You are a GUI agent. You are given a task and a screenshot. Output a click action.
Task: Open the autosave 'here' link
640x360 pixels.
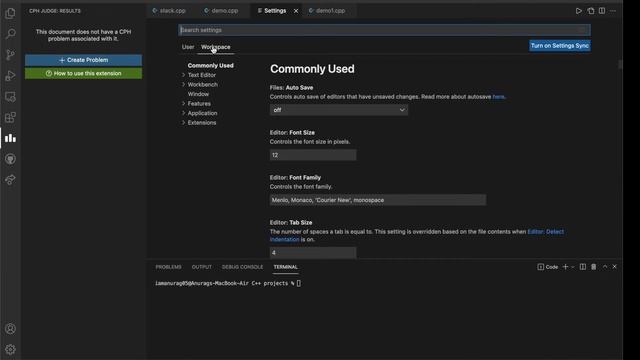coord(499,97)
